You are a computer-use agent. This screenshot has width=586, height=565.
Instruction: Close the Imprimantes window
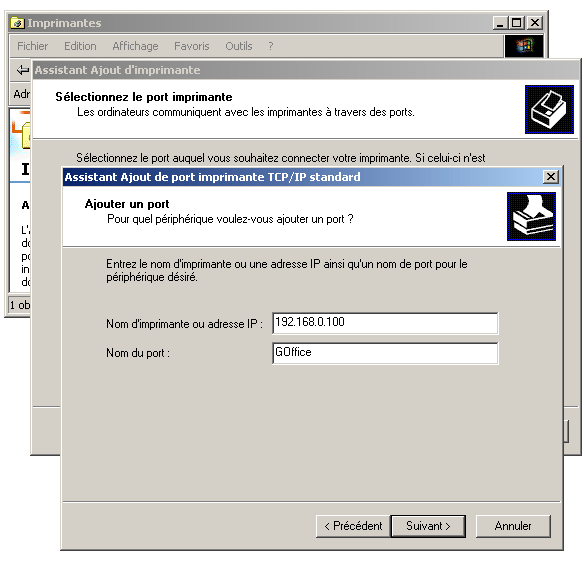click(x=535, y=23)
